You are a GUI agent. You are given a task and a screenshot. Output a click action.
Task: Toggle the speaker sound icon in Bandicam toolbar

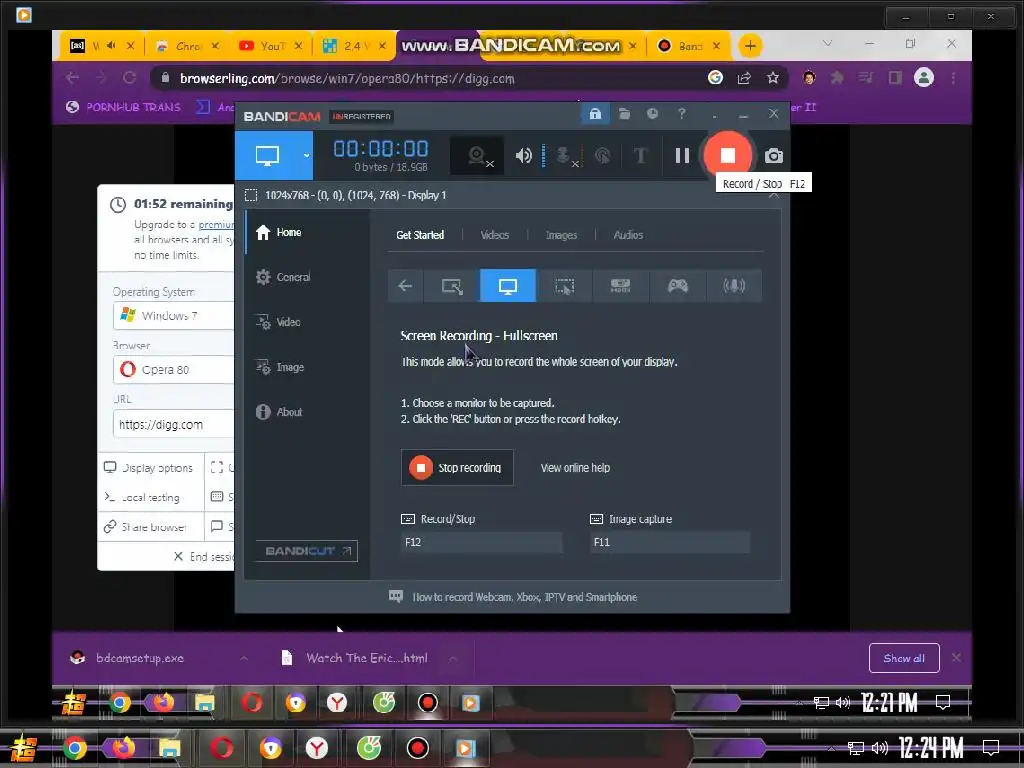pyautogui.click(x=523, y=155)
